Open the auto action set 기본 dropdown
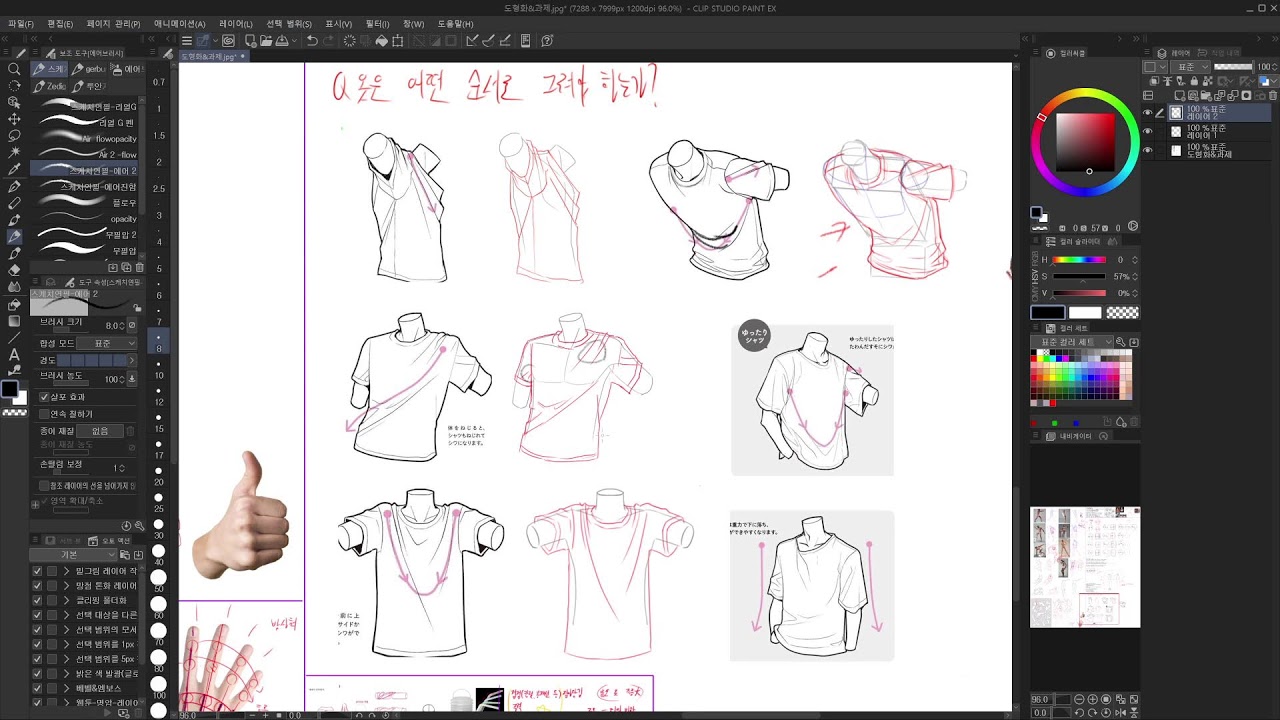The width and height of the screenshot is (1280, 720). (73, 554)
